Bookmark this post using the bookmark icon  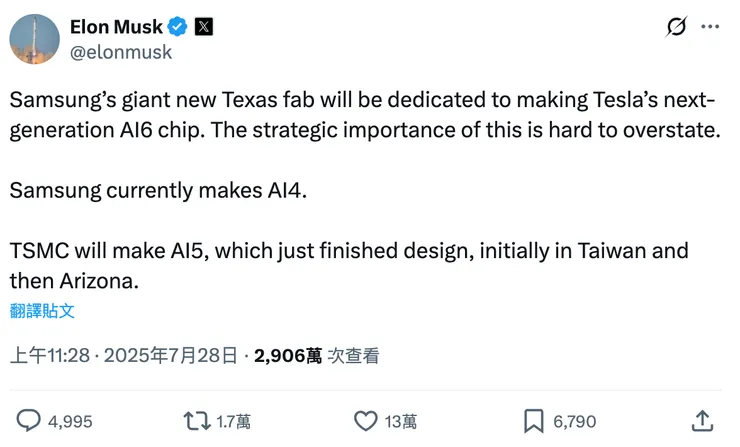click(x=534, y=421)
